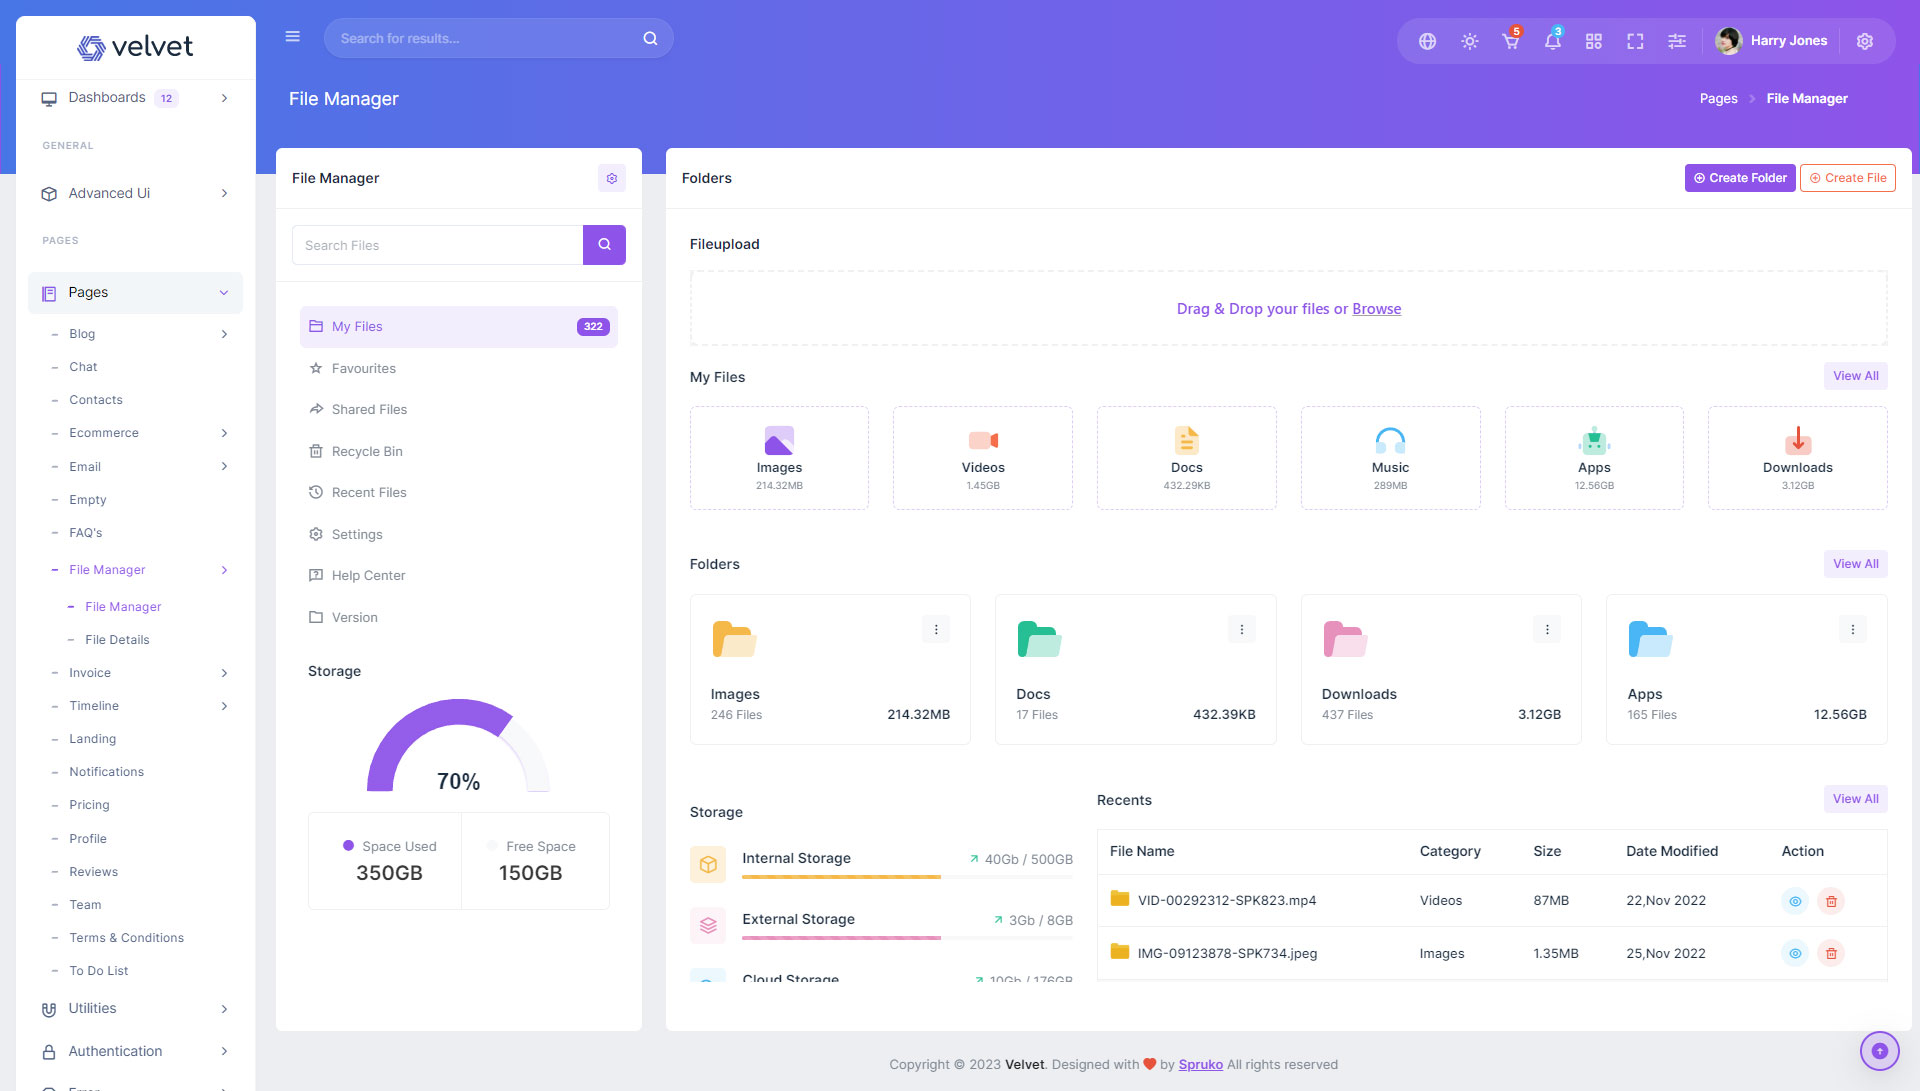Click the Create Folder button

(1739, 178)
